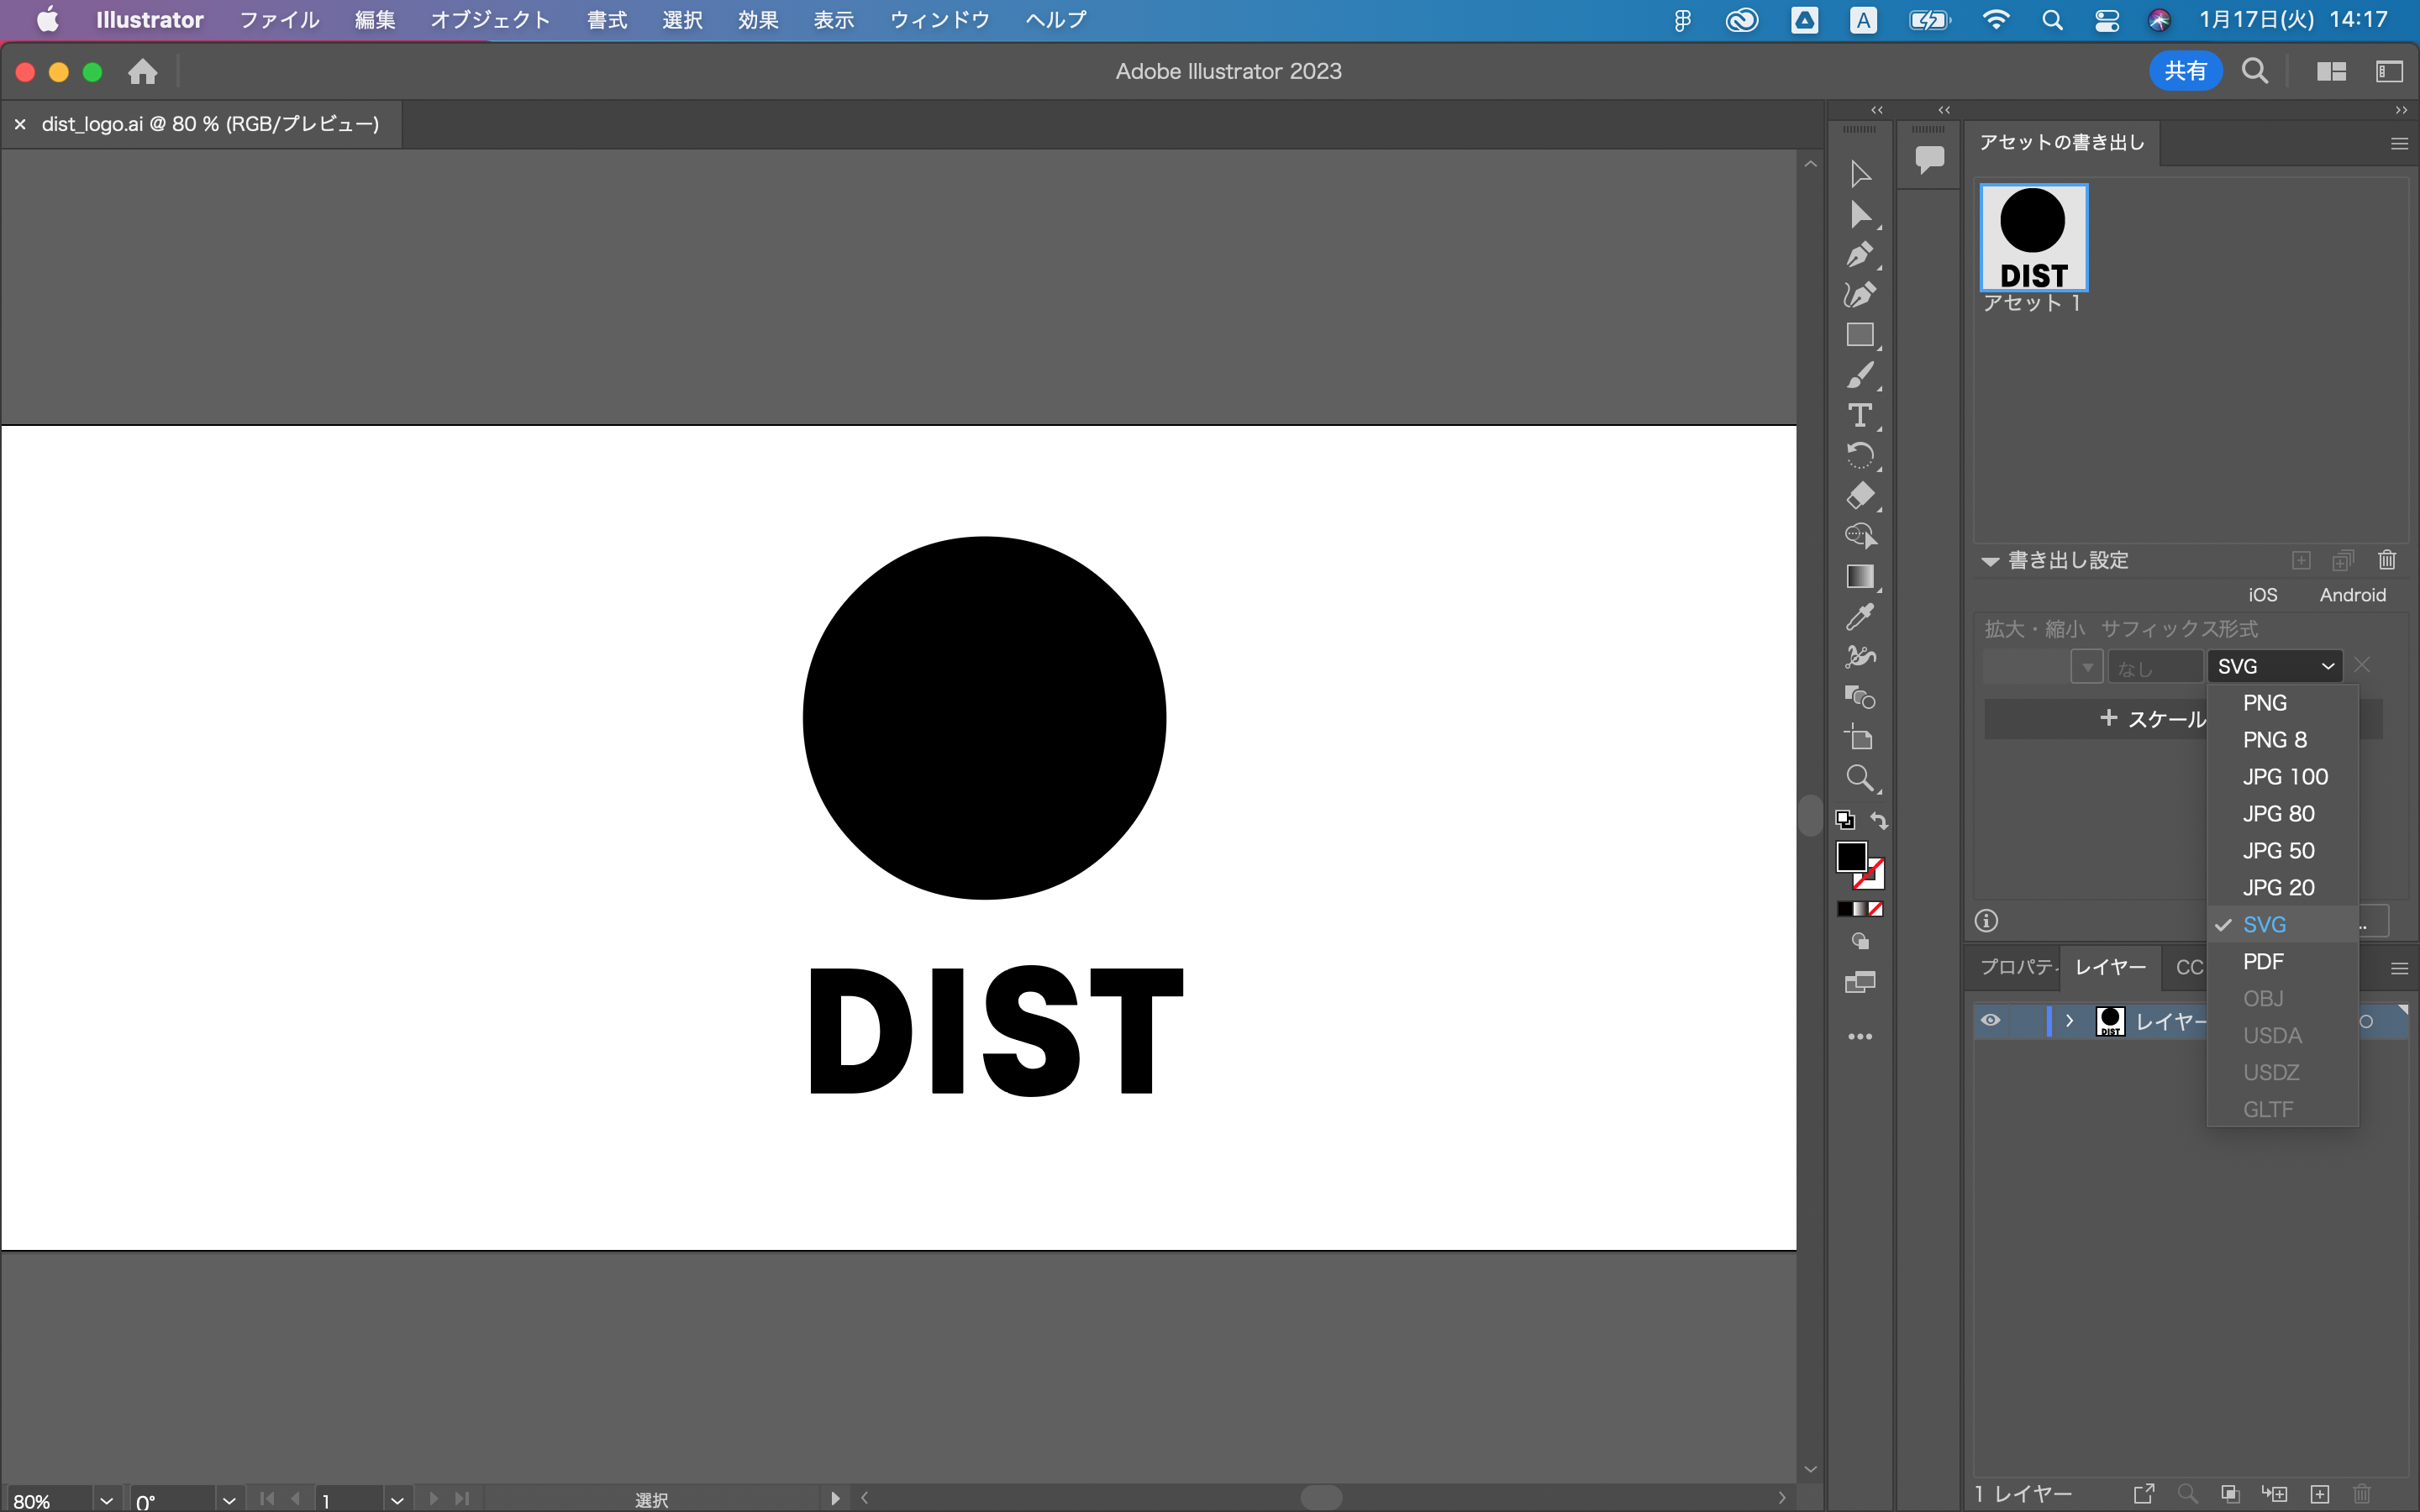
Task: Click the 共有 share button
Action: point(2185,71)
